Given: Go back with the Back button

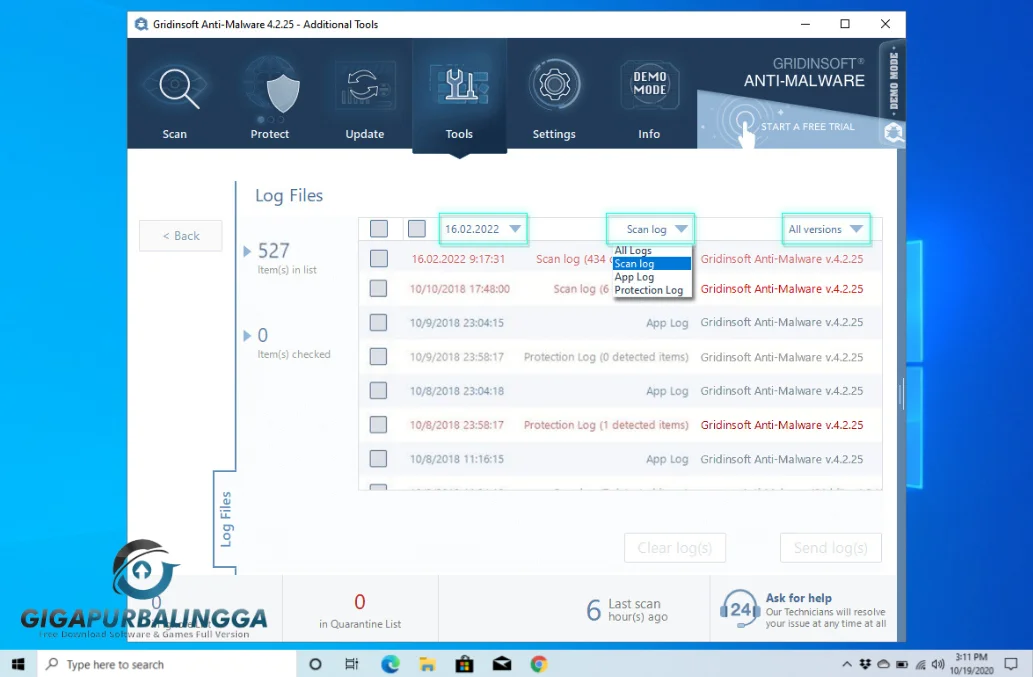Looking at the screenshot, I should tap(181, 236).
